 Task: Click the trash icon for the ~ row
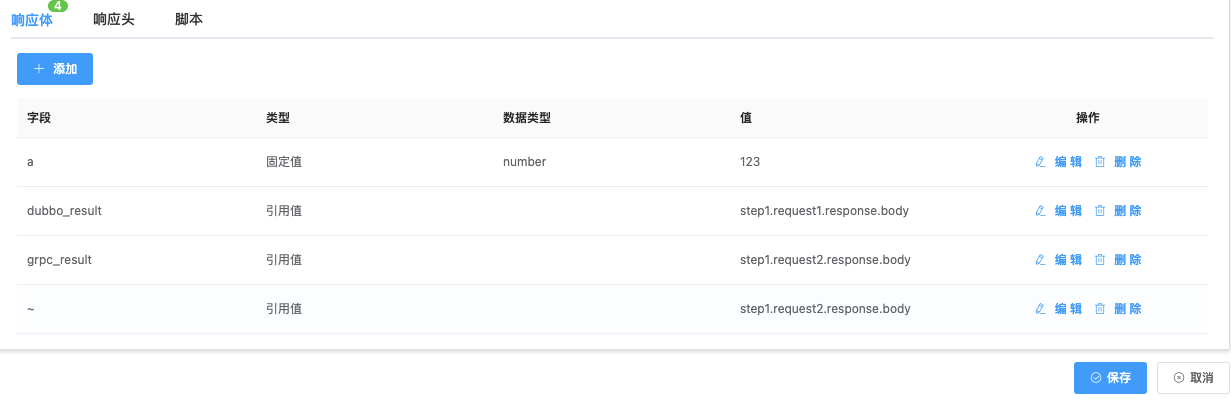point(1100,309)
